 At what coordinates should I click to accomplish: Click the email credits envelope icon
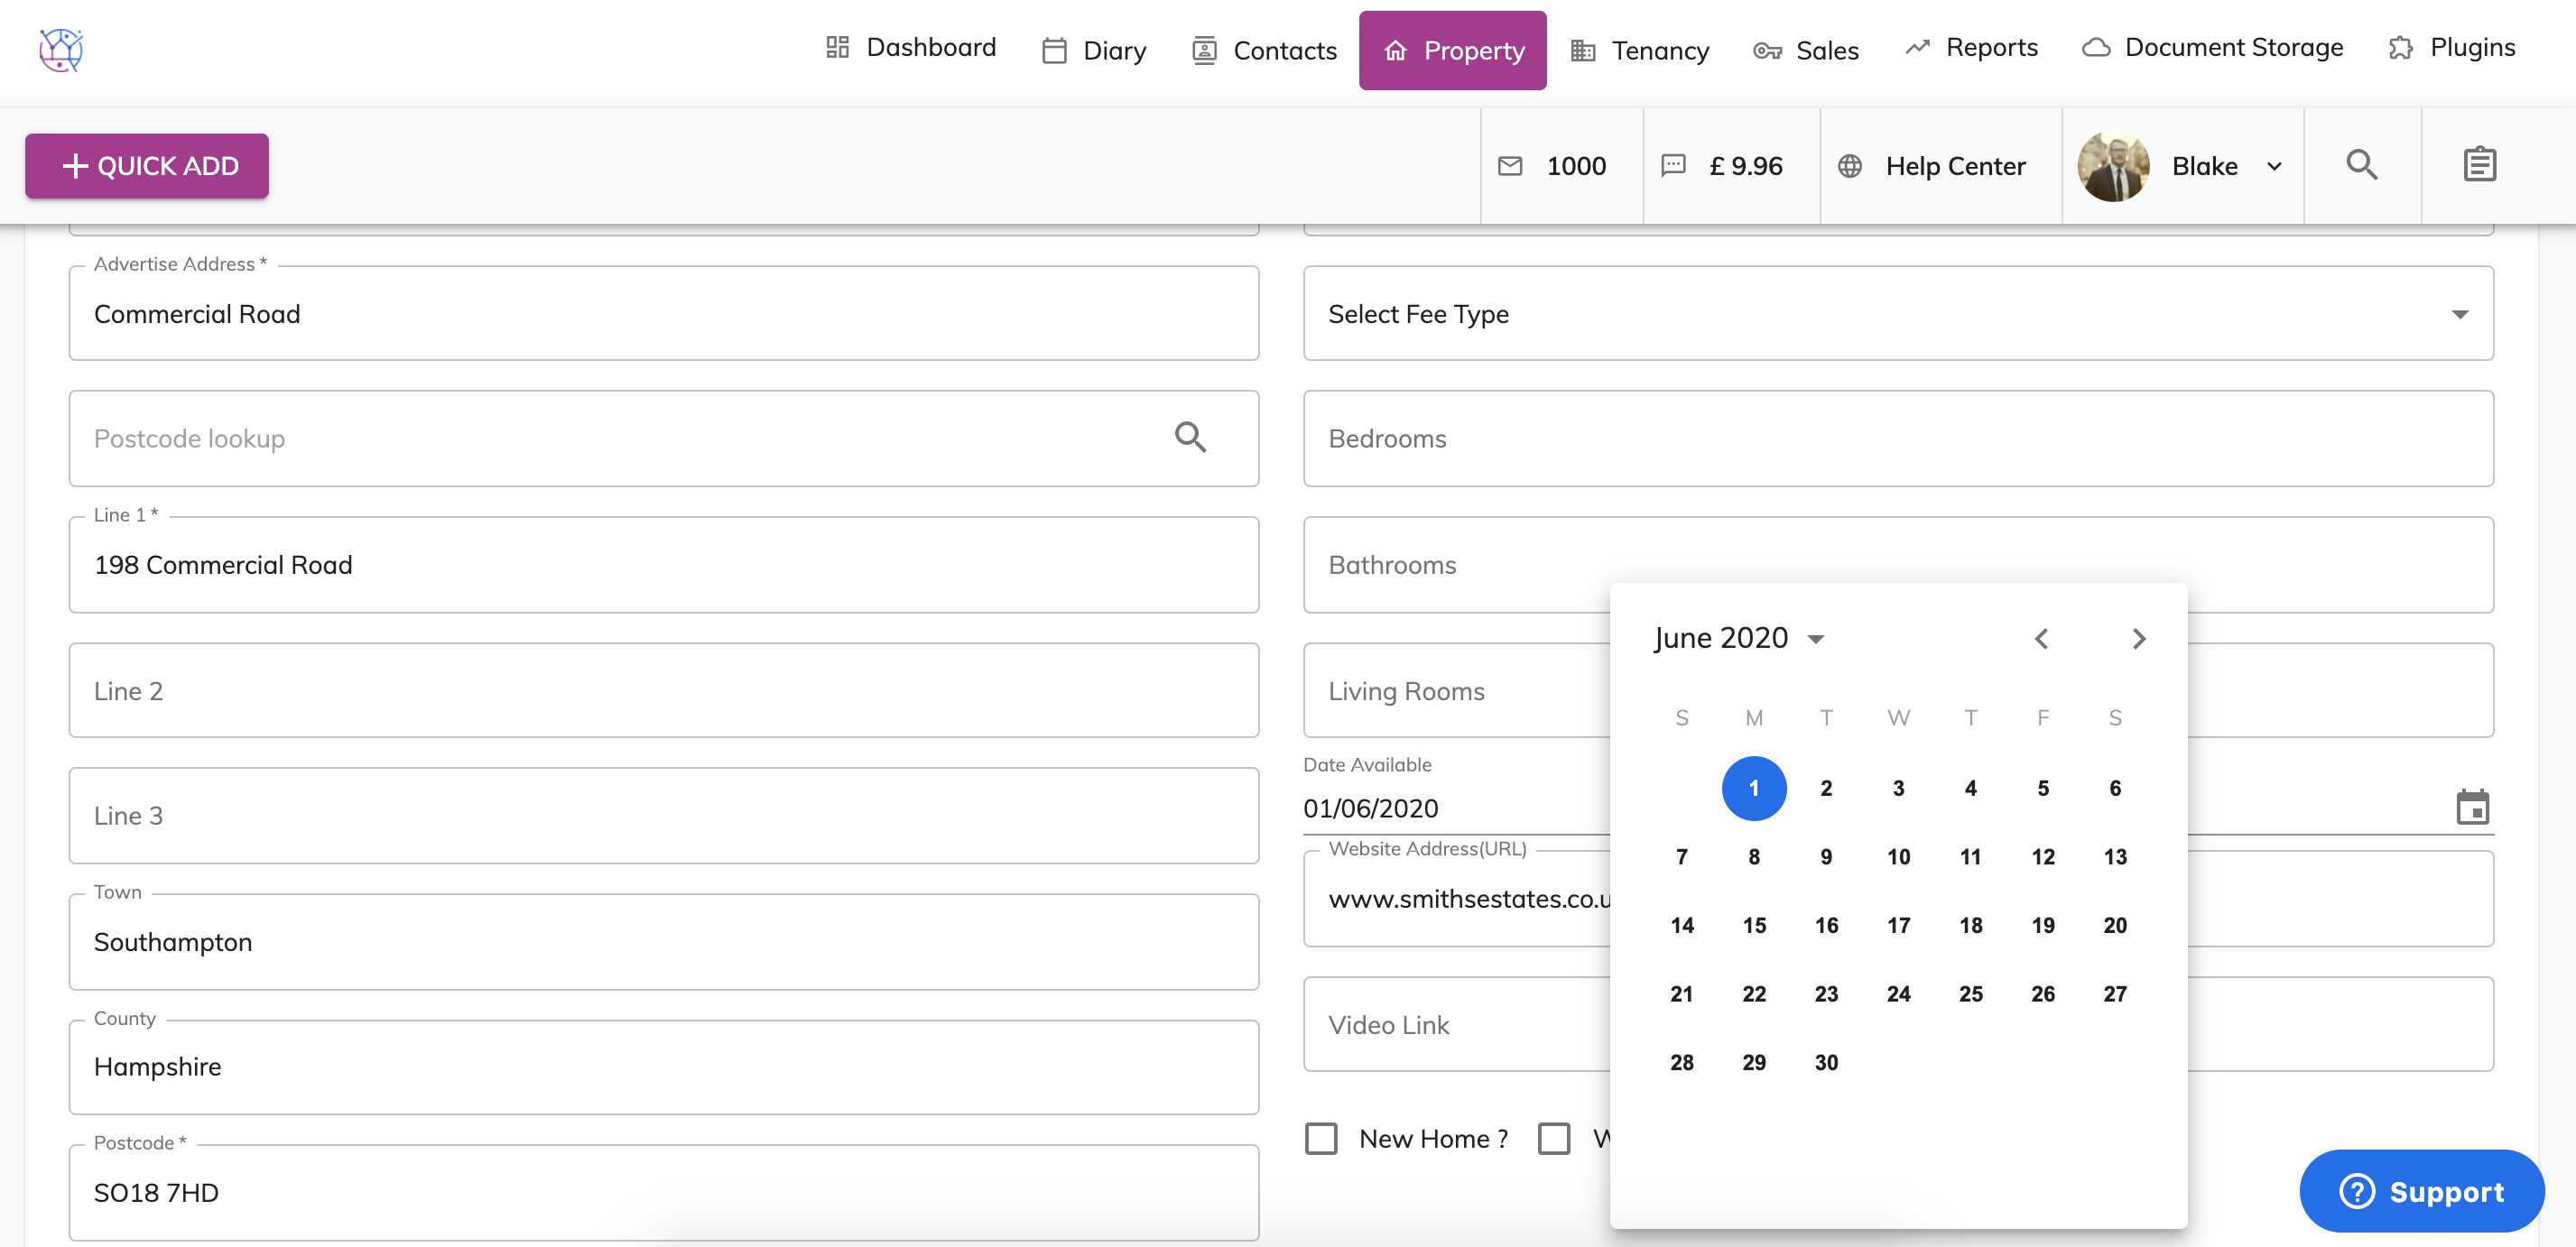coord(1510,166)
